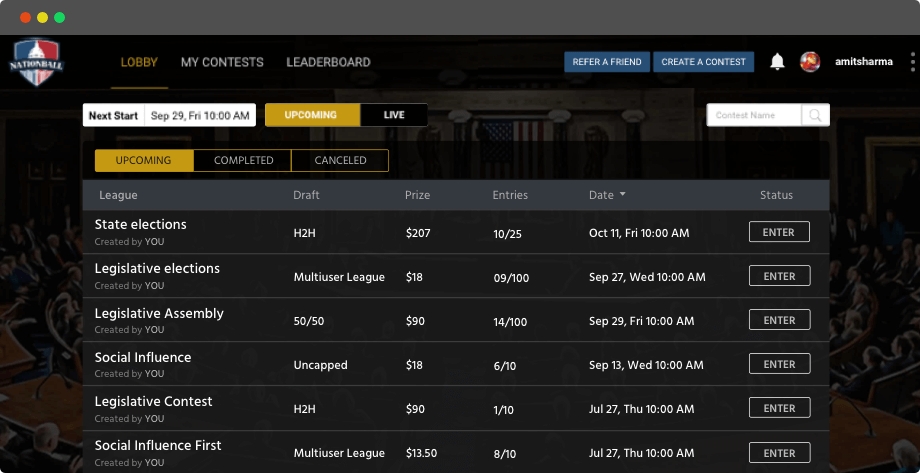Click the 14/100 entries value

click(x=510, y=322)
